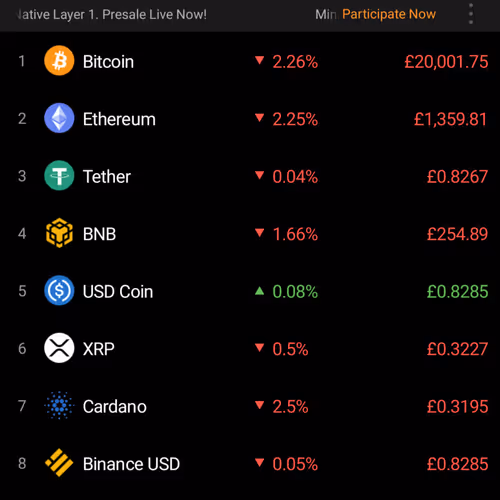Open the Cardano dotted logo

pyautogui.click(x=59, y=405)
